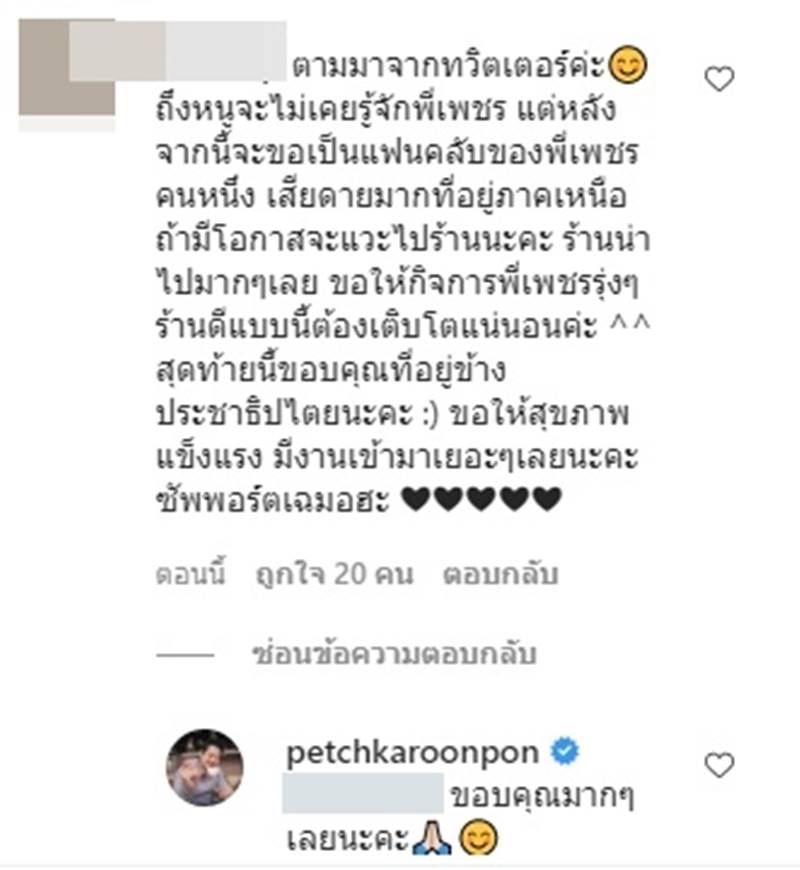Click the ^^ emoticon in the comment
800x870 pixels.
630,325
